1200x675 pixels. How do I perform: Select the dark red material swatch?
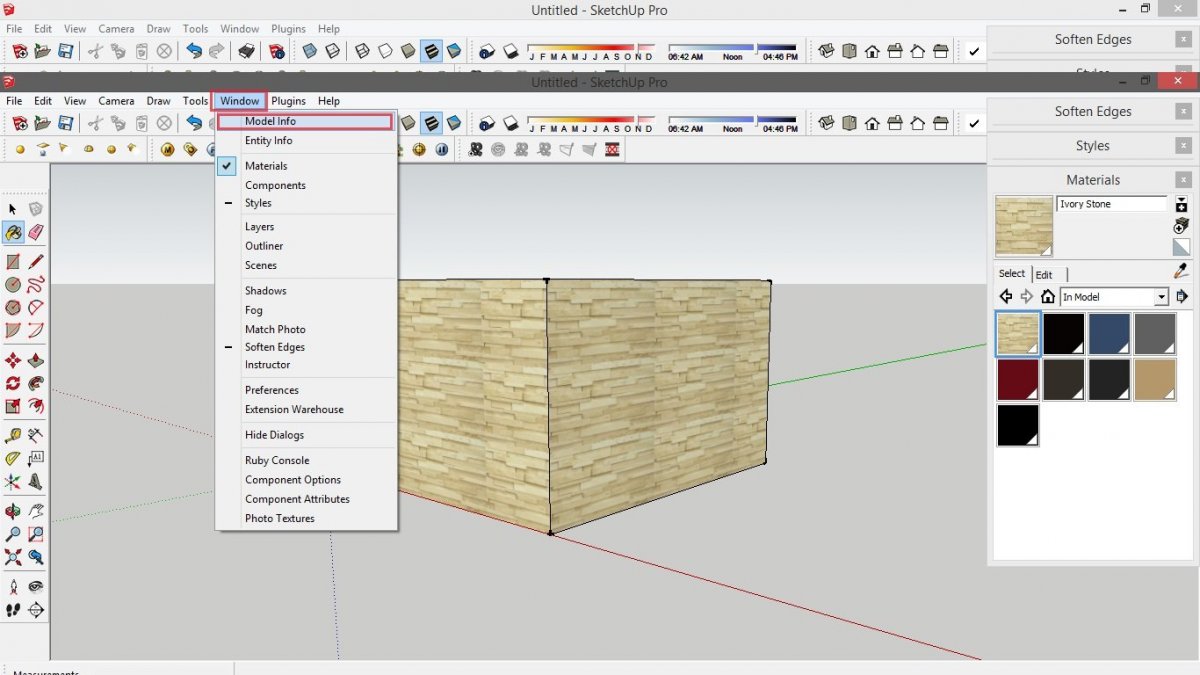(1017, 379)
